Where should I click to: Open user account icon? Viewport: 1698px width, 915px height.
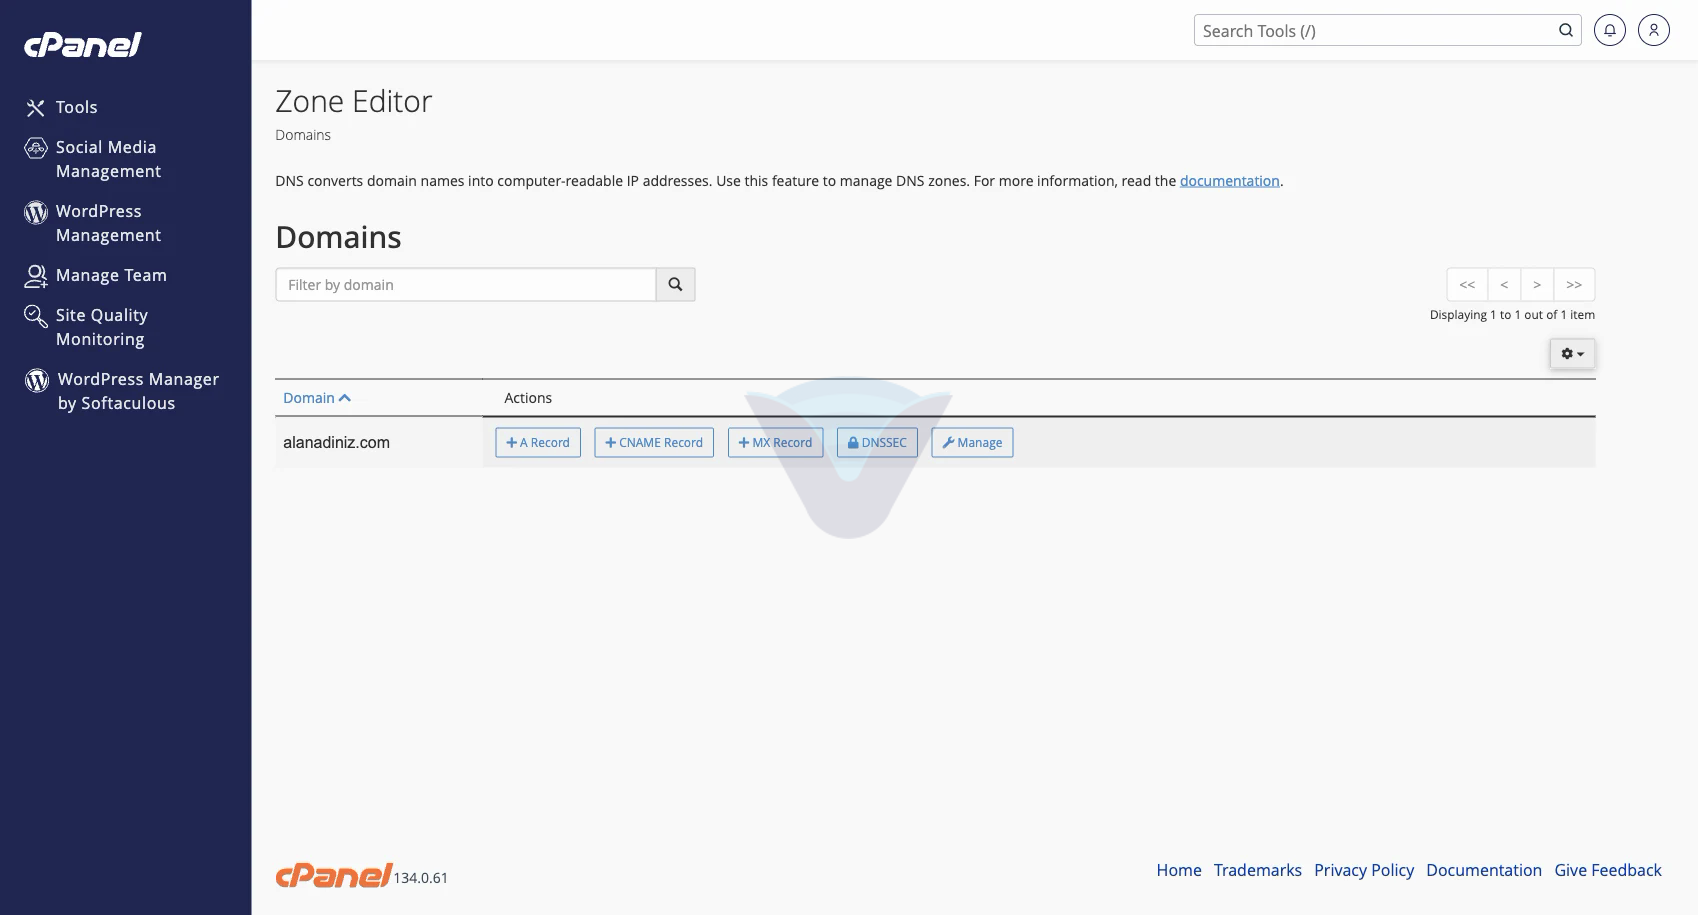(1654, 30)
